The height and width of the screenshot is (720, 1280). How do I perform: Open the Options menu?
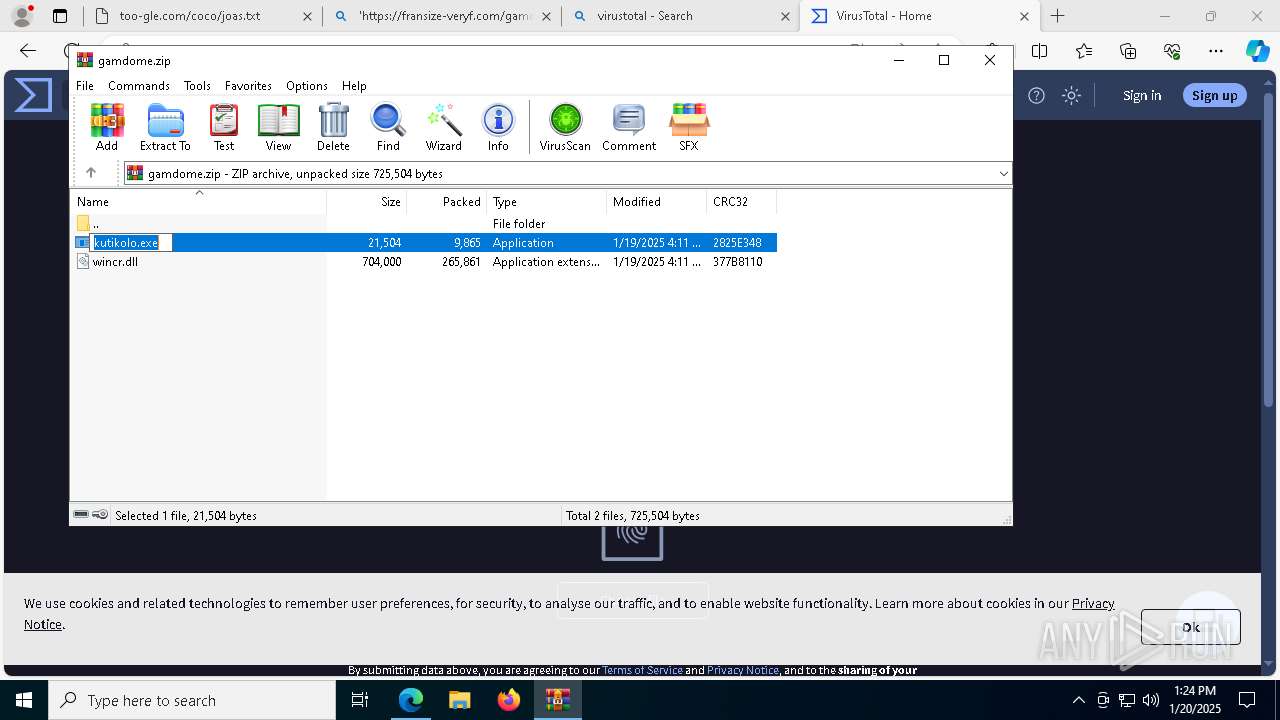[306, 86]
